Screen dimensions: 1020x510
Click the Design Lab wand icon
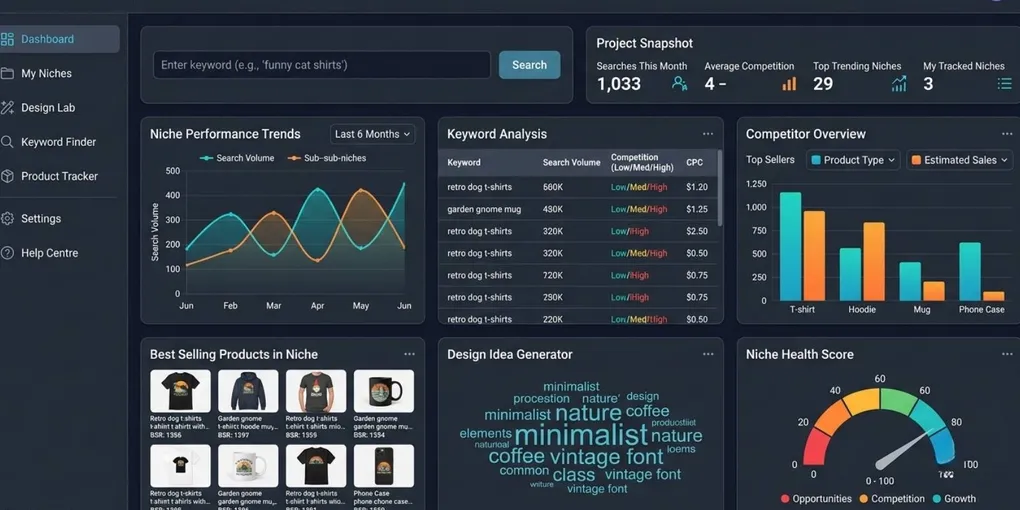coord(7,108)
